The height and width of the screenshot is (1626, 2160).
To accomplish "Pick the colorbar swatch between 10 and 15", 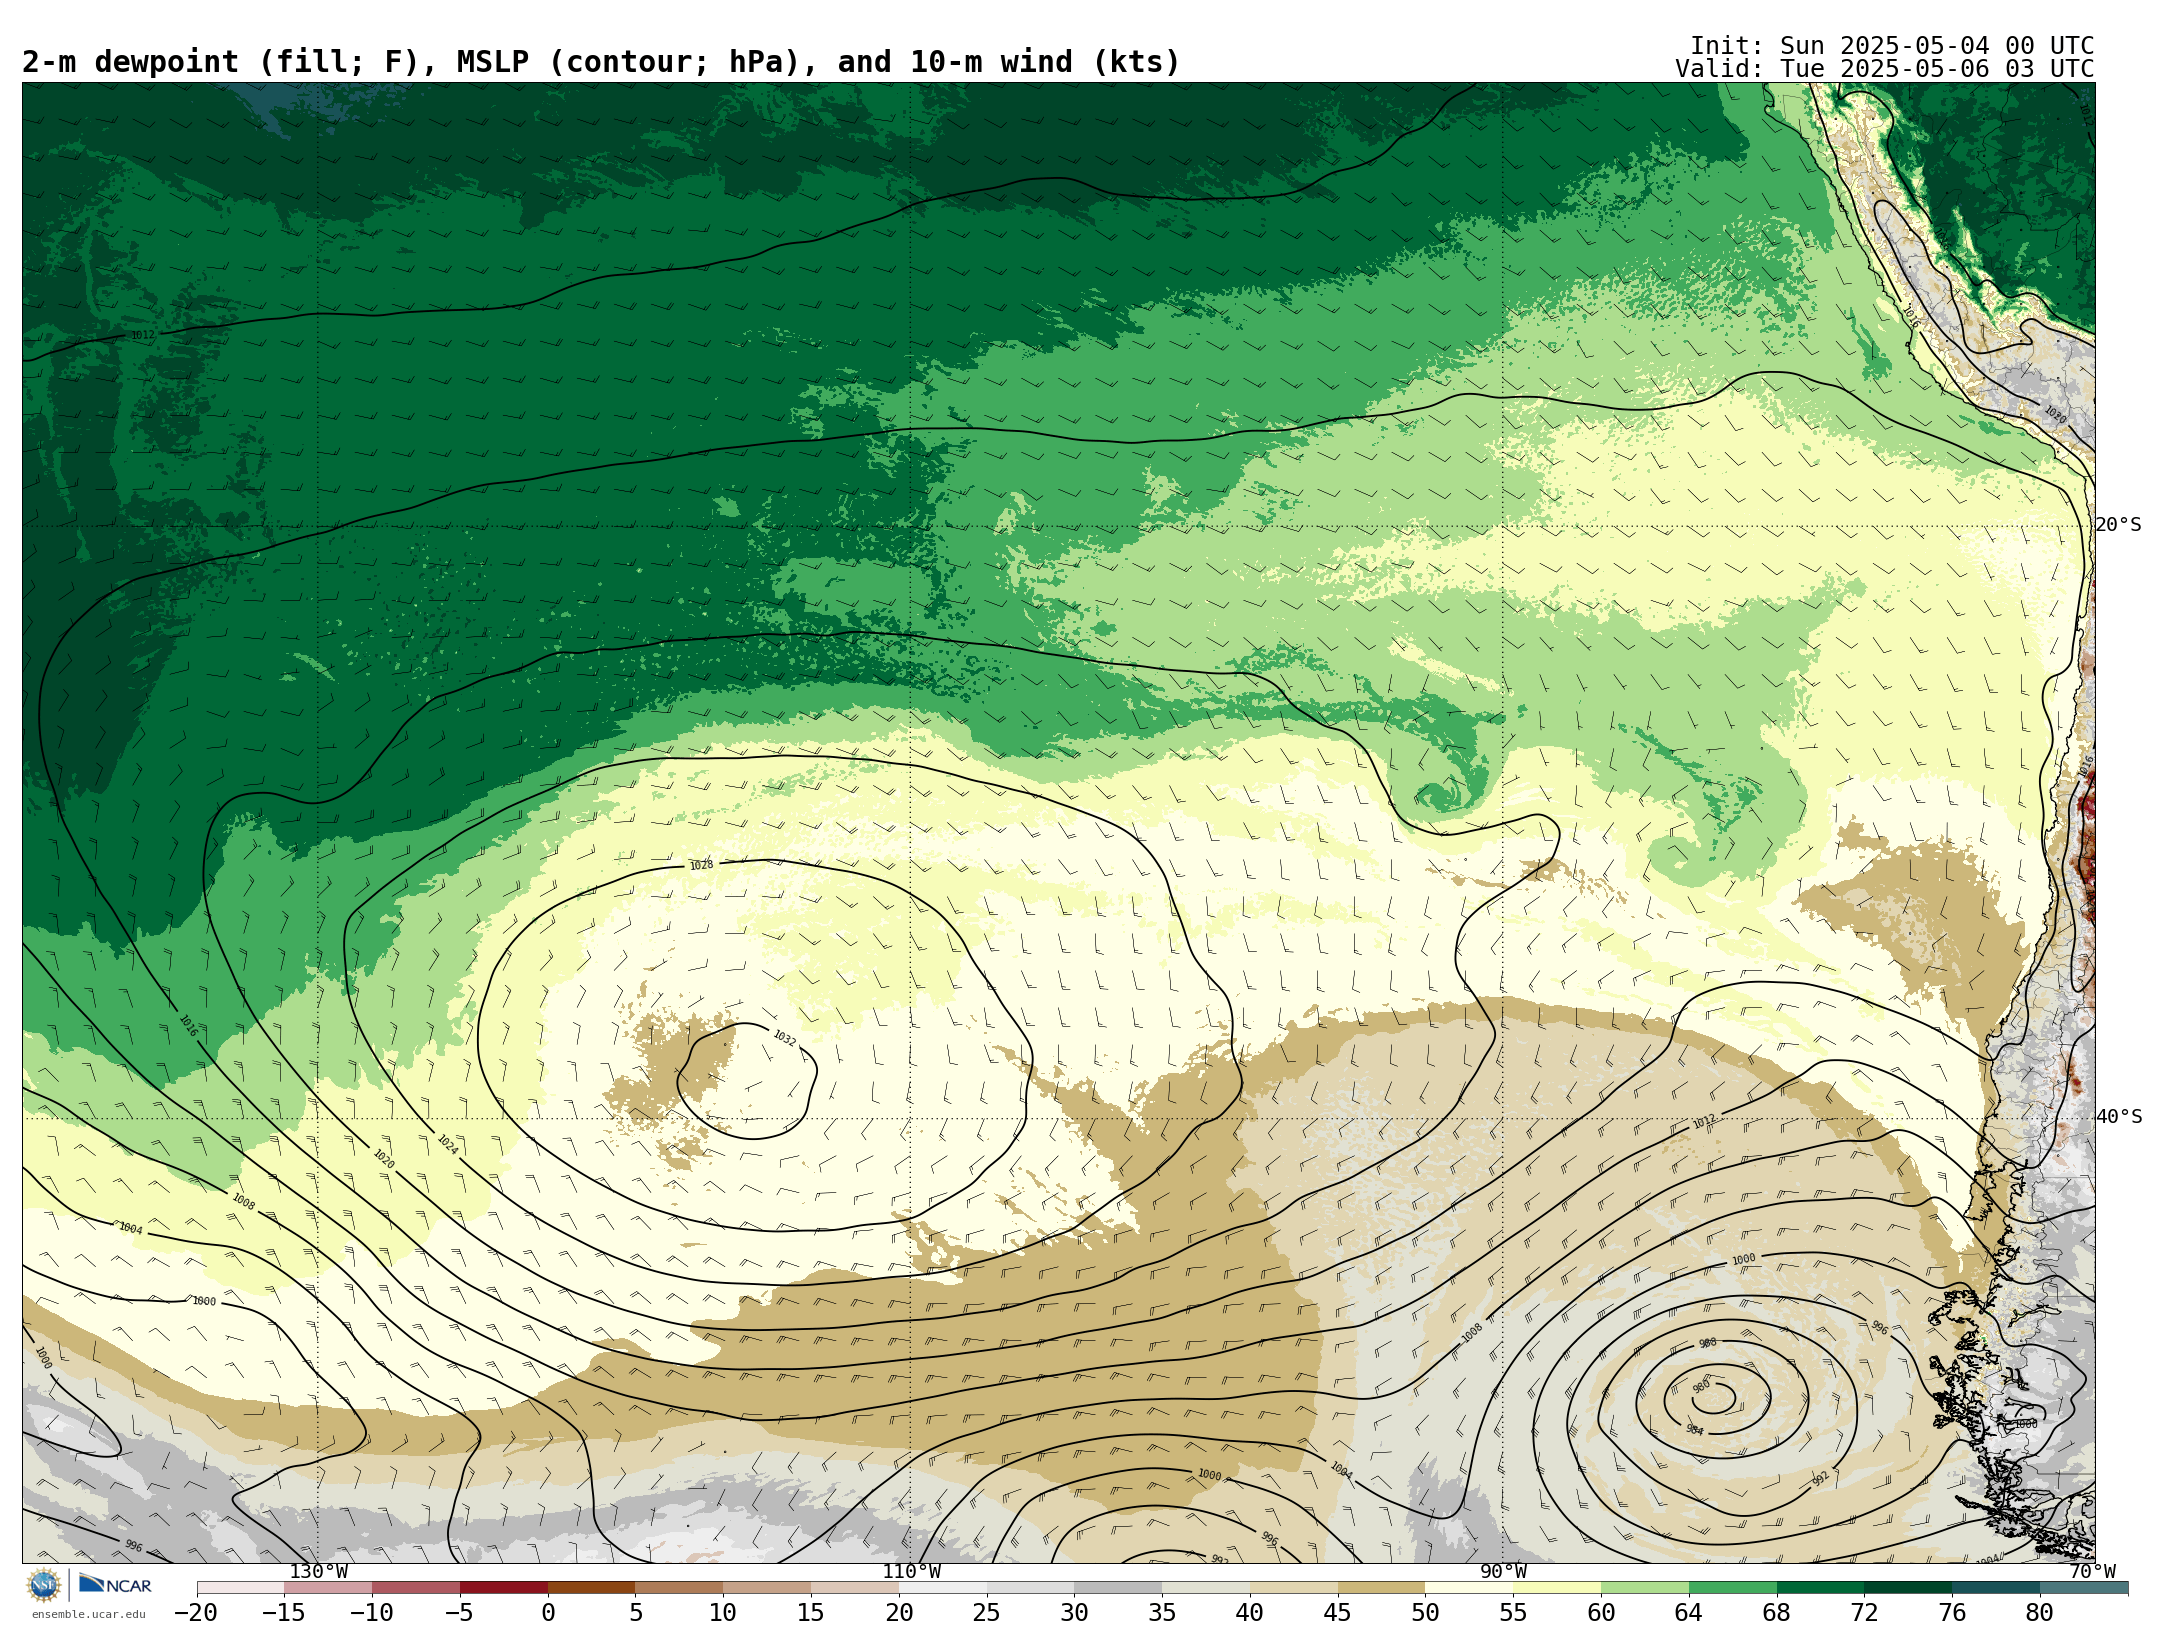I will point(767,1588).
